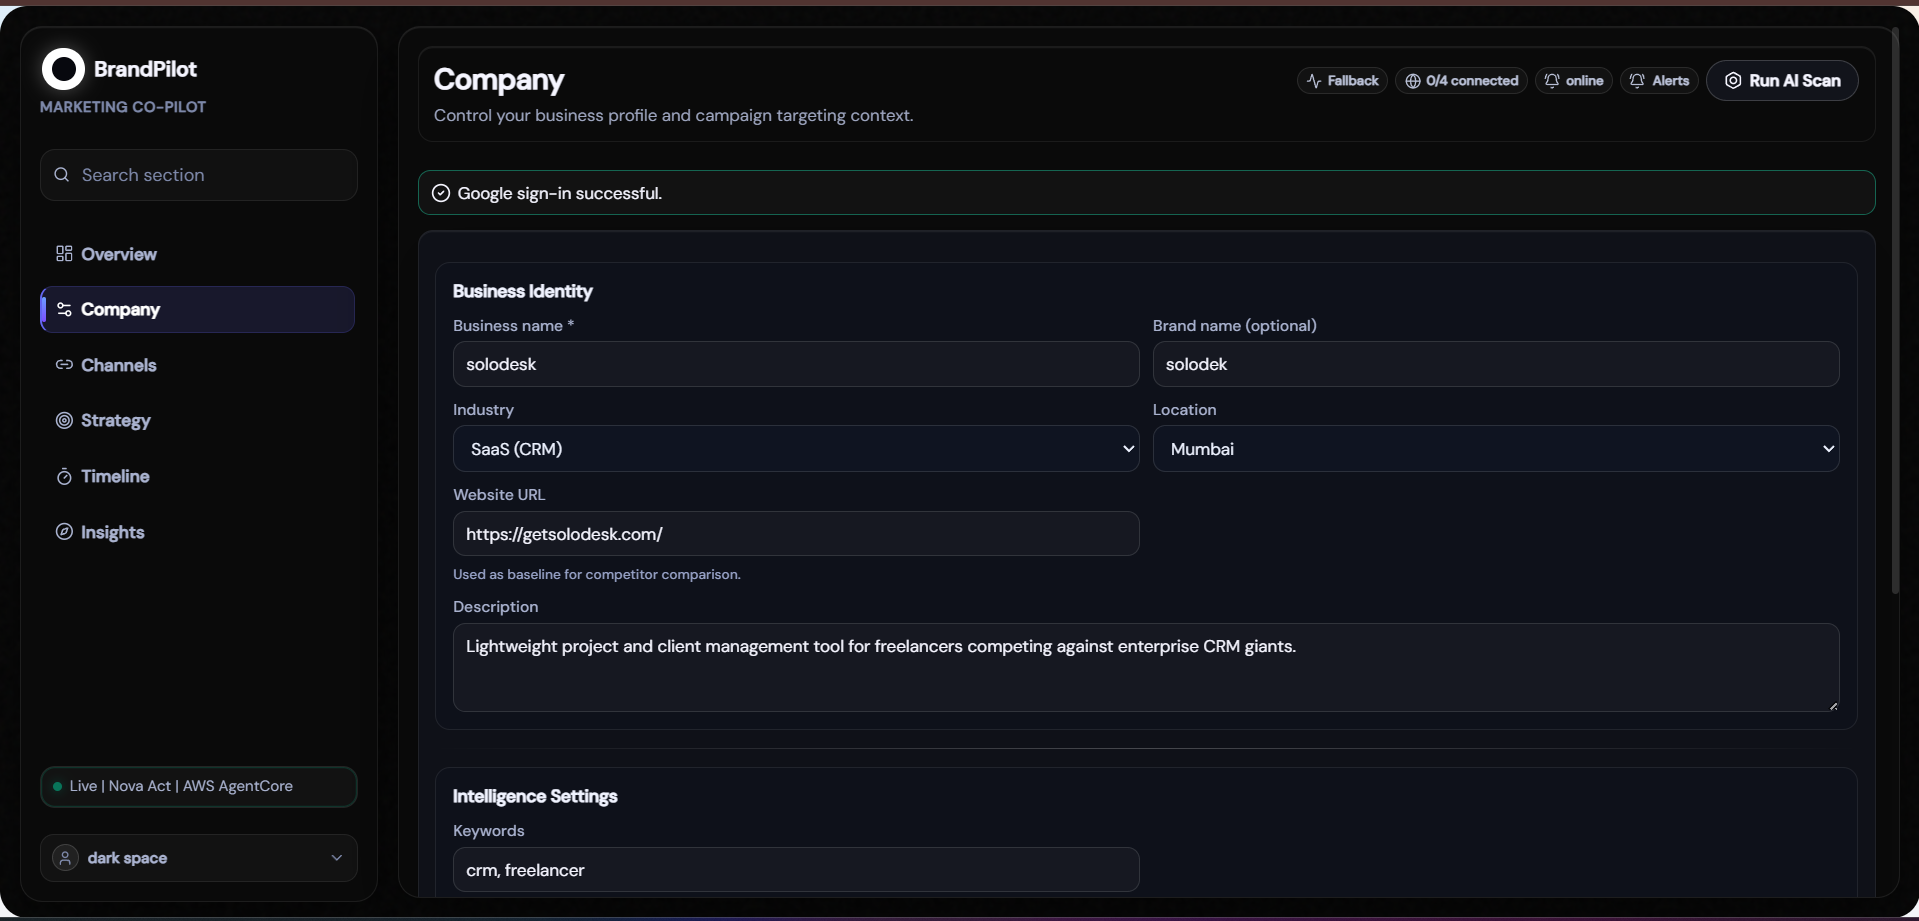This screenshot has width=1919, height=921.
Task: Click the Timeline stopwatch icon
Action: (64, 477)
